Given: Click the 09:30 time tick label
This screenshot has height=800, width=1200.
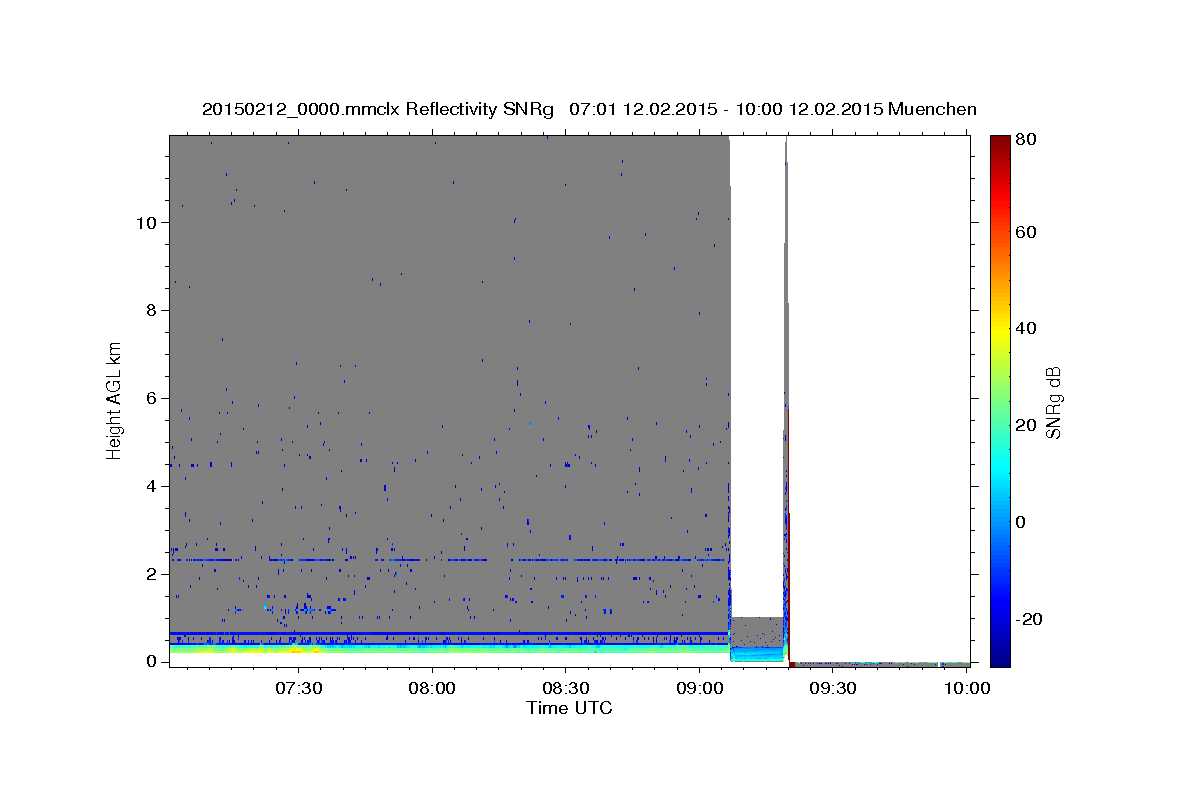Looking at the screenshot, I should point(832,688).
